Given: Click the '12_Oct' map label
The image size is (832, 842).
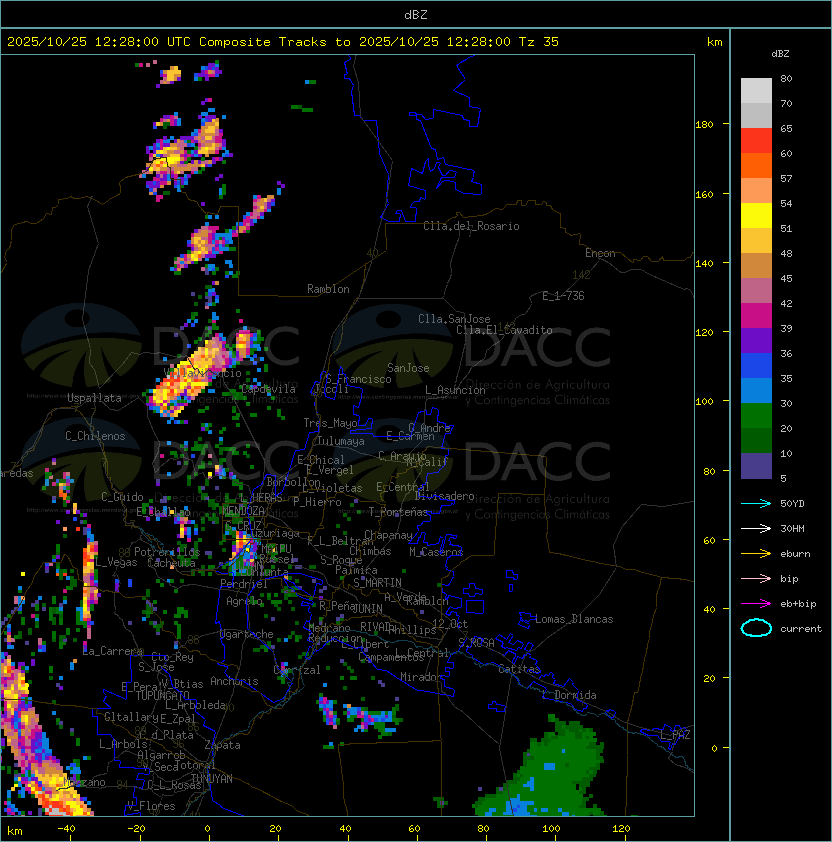Looking at the screenshot, I should click(450, 624).
